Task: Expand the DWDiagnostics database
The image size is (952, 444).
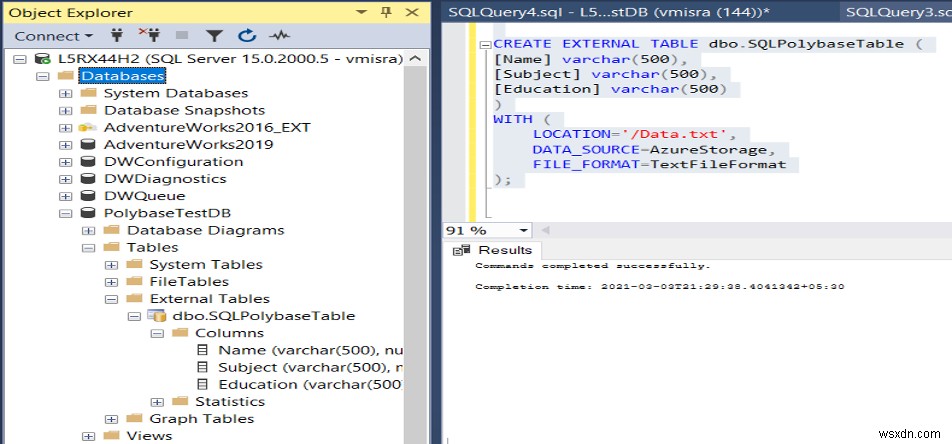Action: pyautogui.click(x=66, y=179)
